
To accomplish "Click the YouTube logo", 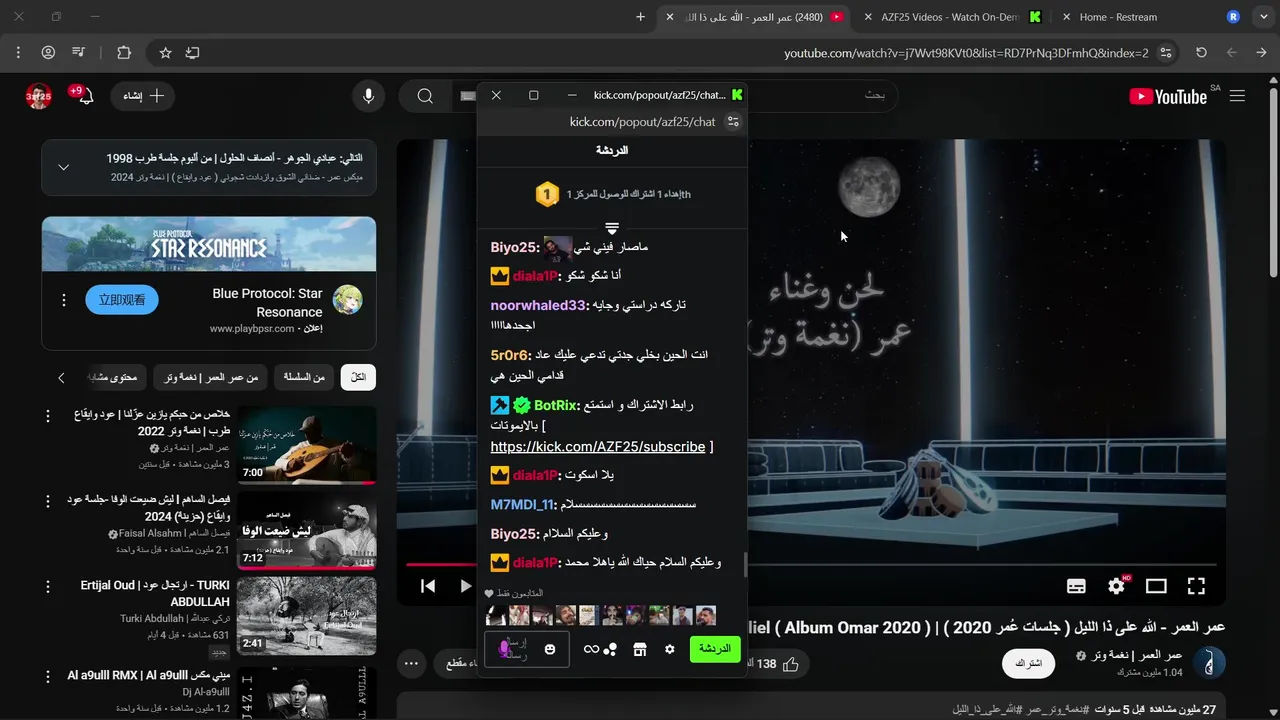I will tap(1168, 96).
